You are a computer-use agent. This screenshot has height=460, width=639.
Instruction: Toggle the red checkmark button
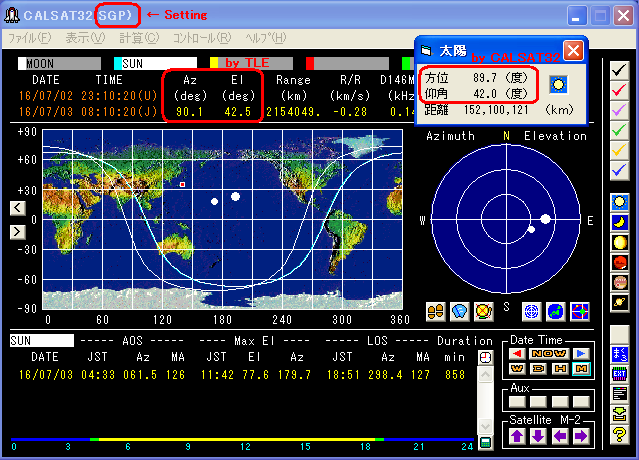(619, 90)
